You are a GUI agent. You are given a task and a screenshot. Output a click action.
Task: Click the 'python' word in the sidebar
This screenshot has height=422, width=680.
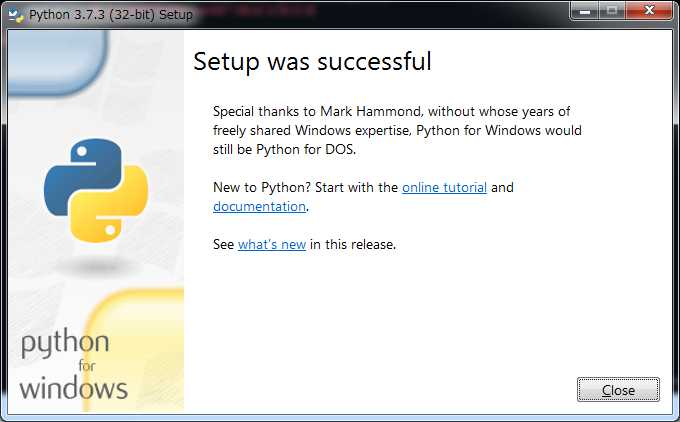click(65, 344)
